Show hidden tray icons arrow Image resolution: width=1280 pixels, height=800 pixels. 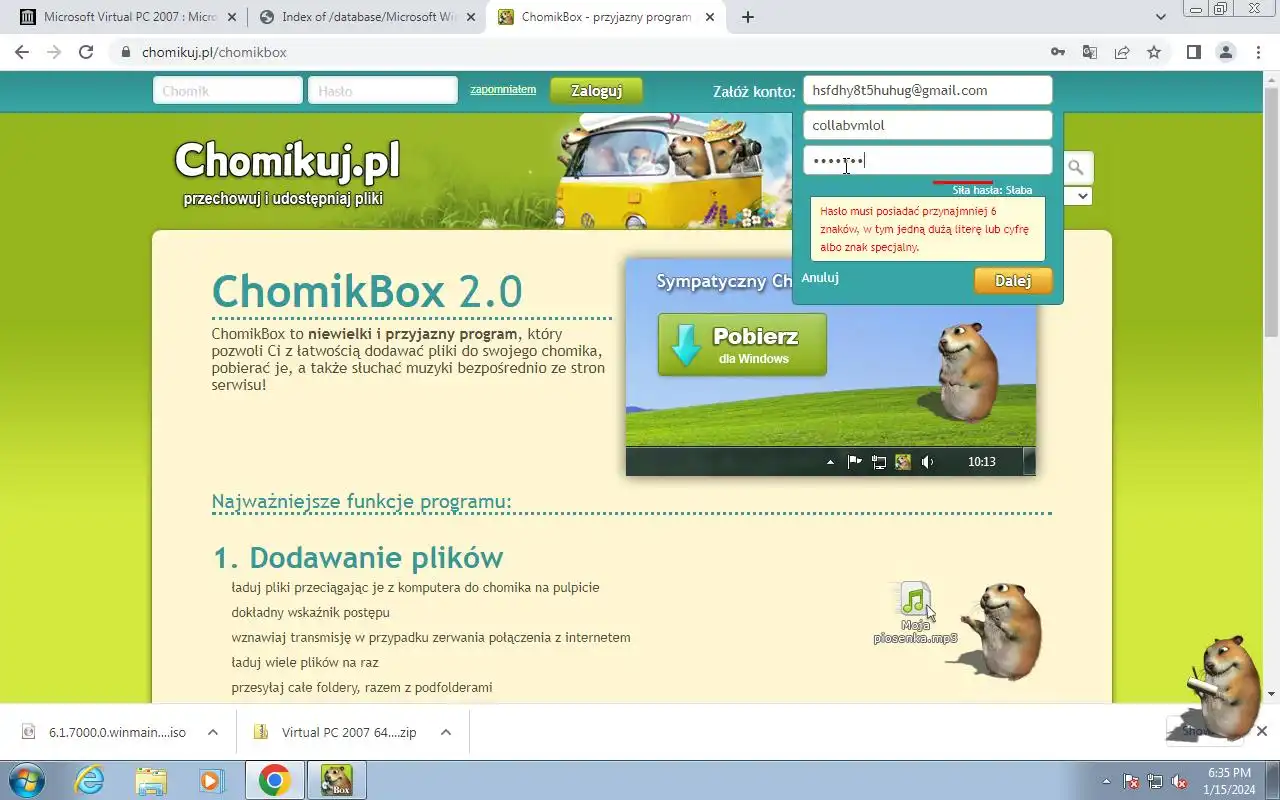(x=1106, y=781)
